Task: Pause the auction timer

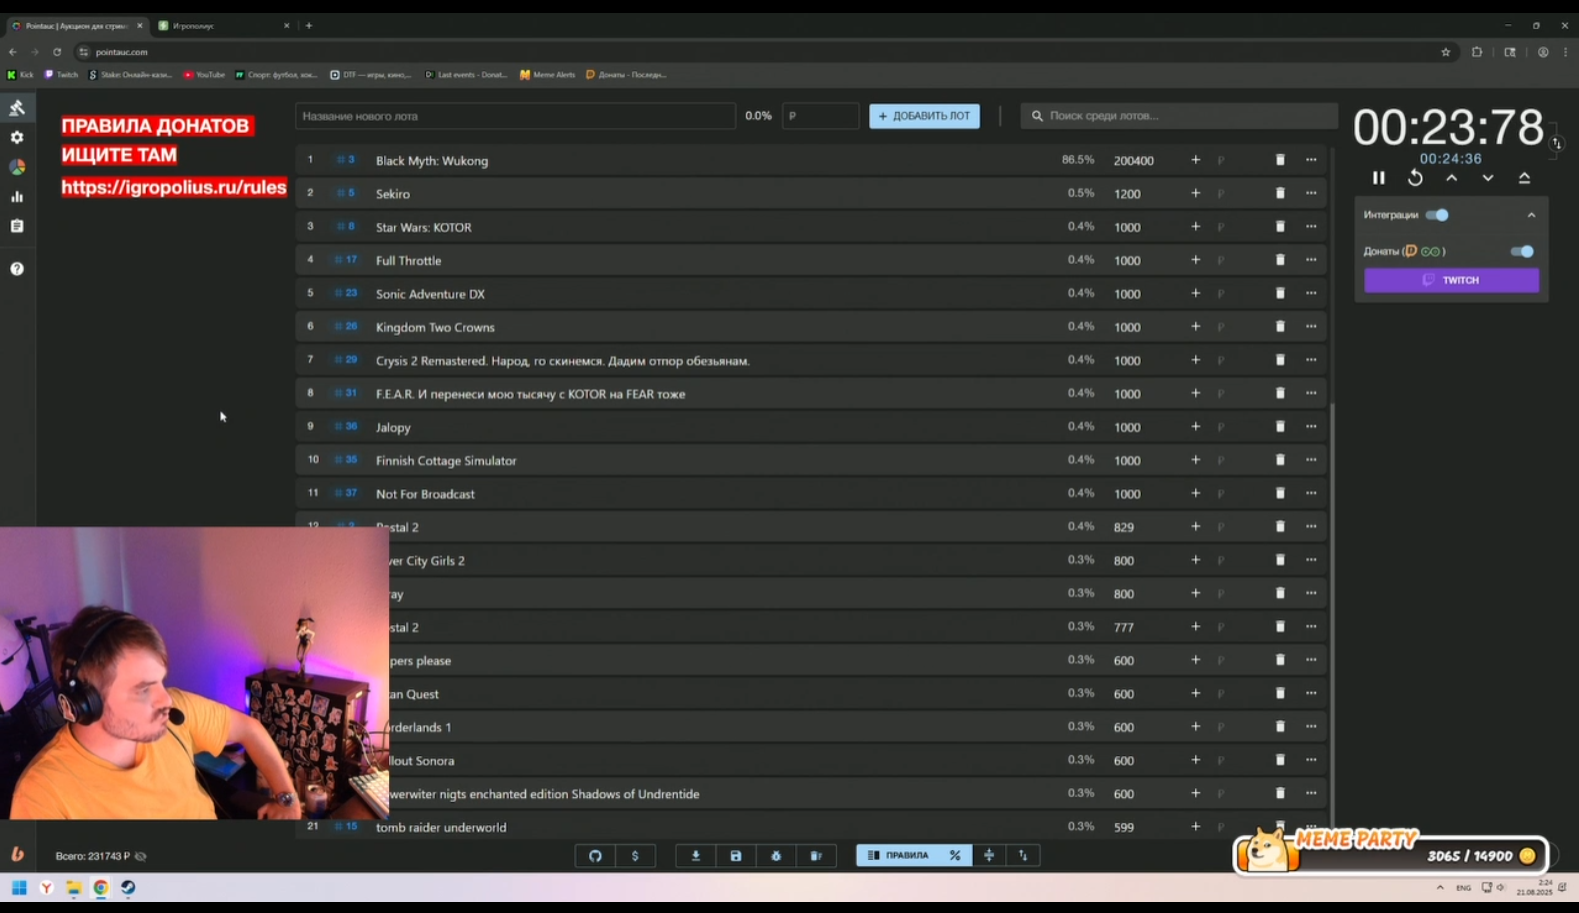Action: [1379, 178]
